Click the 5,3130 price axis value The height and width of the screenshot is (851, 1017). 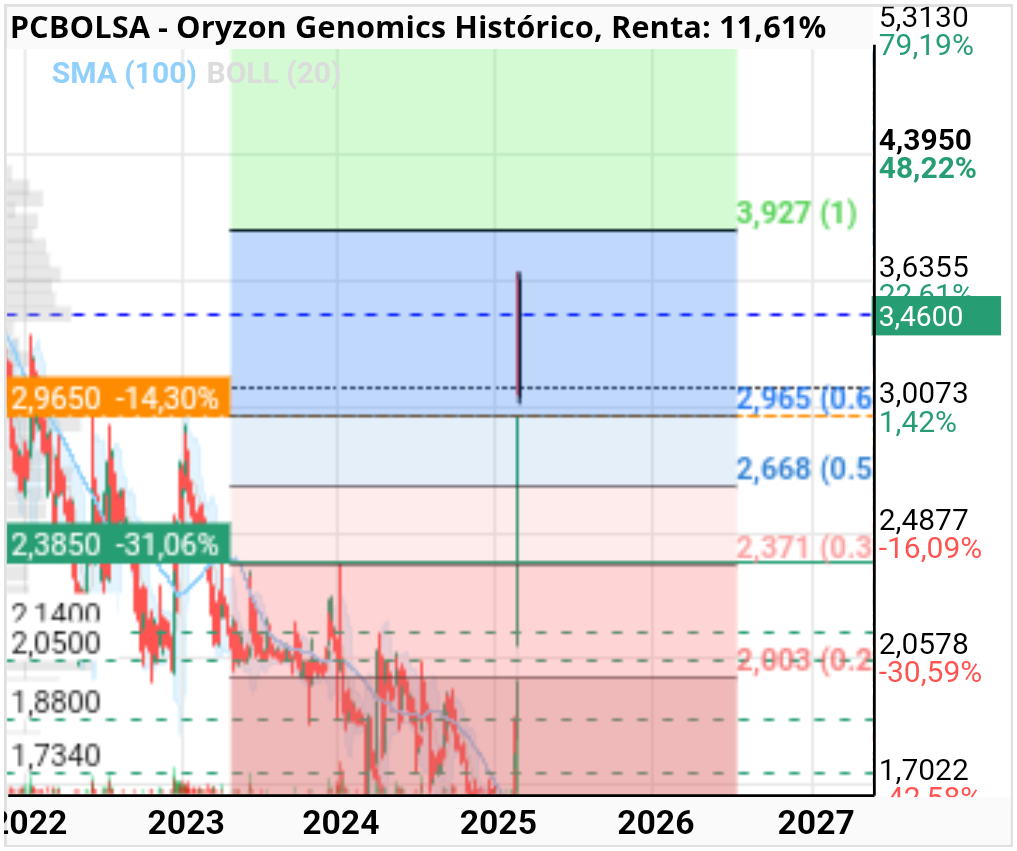[x=924, y=17]
